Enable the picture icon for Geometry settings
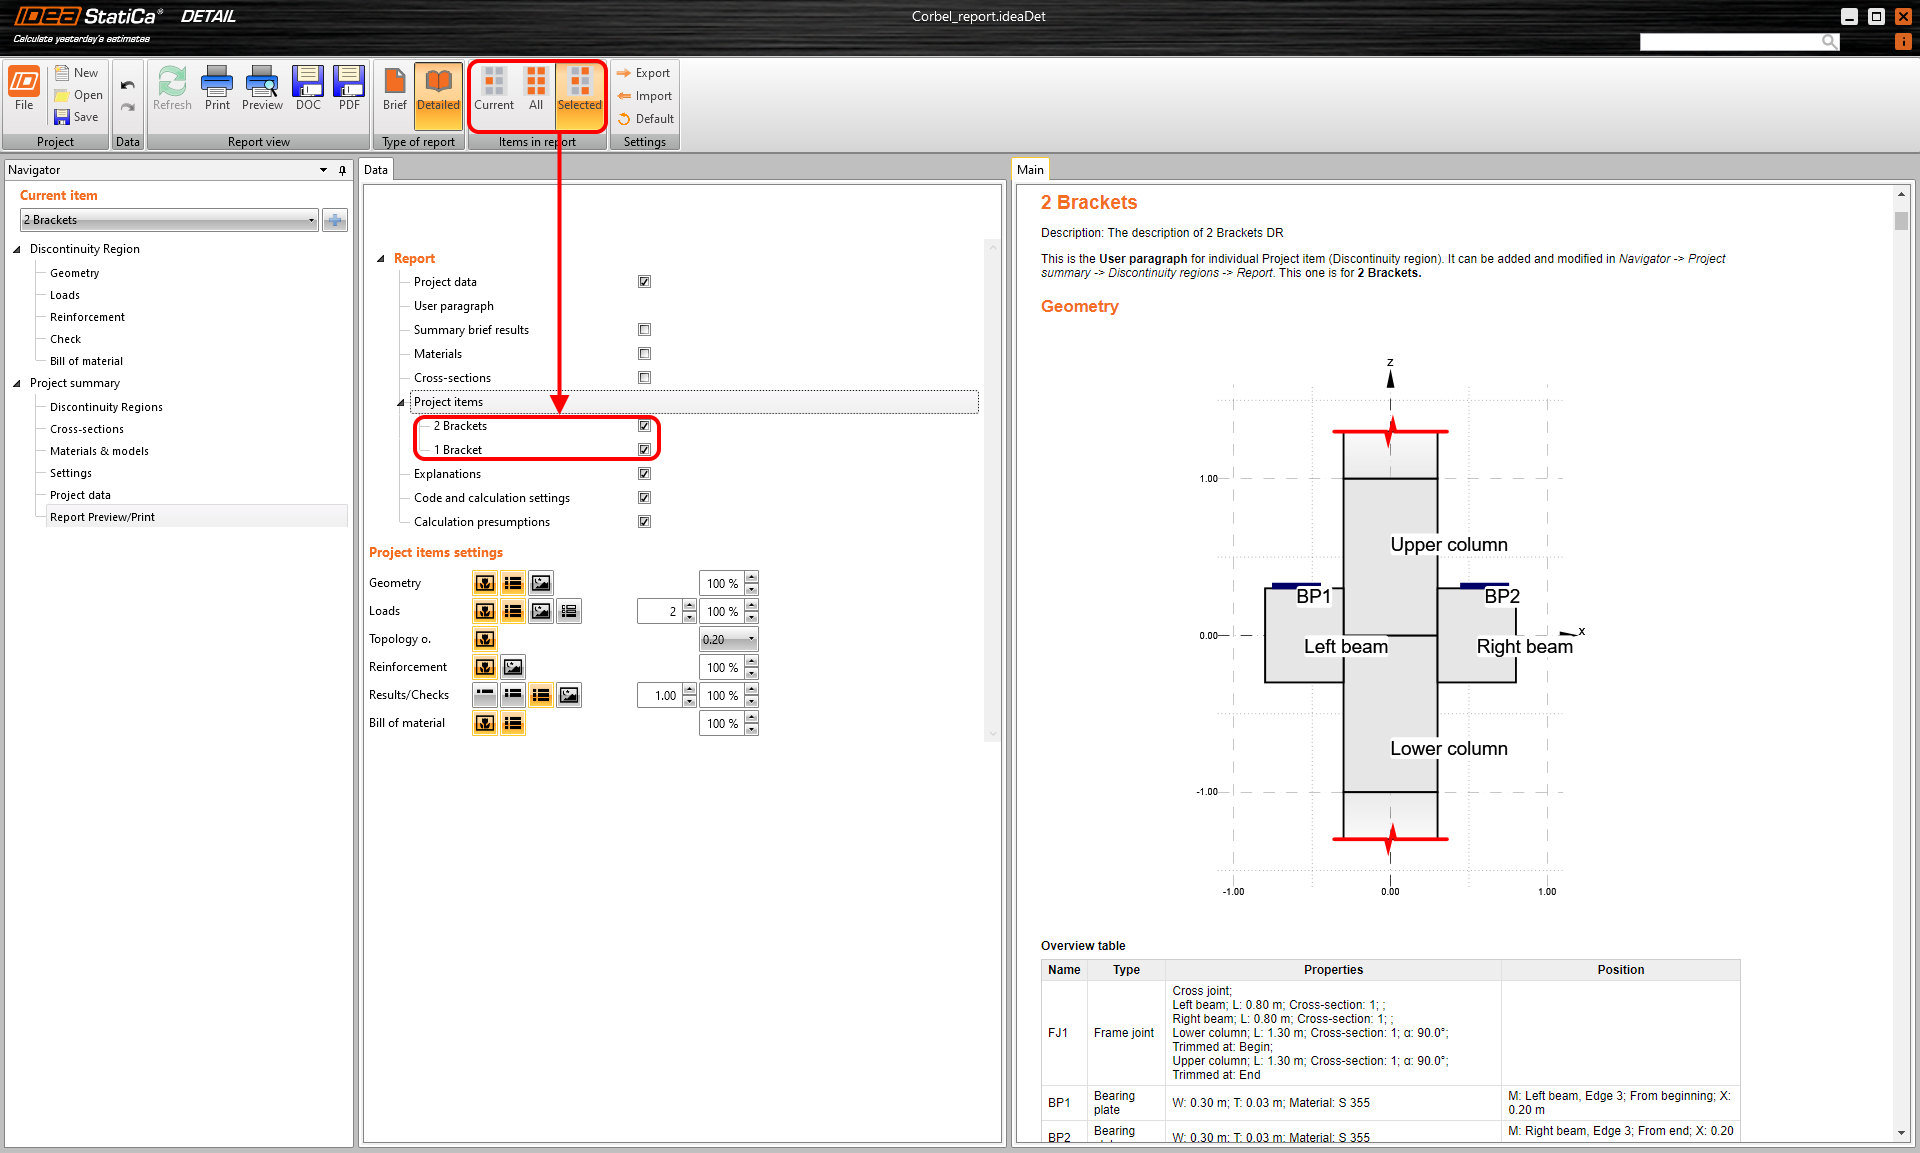 540,583
